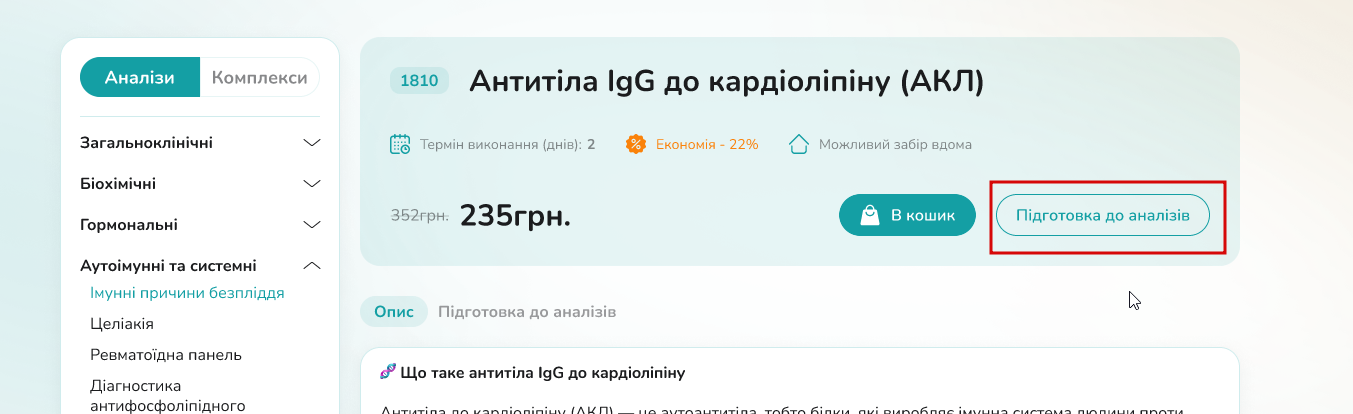Add analysis with В кошик button
Image resolution: width=1353 pixels, height=414 pixels.
point(907,215)
